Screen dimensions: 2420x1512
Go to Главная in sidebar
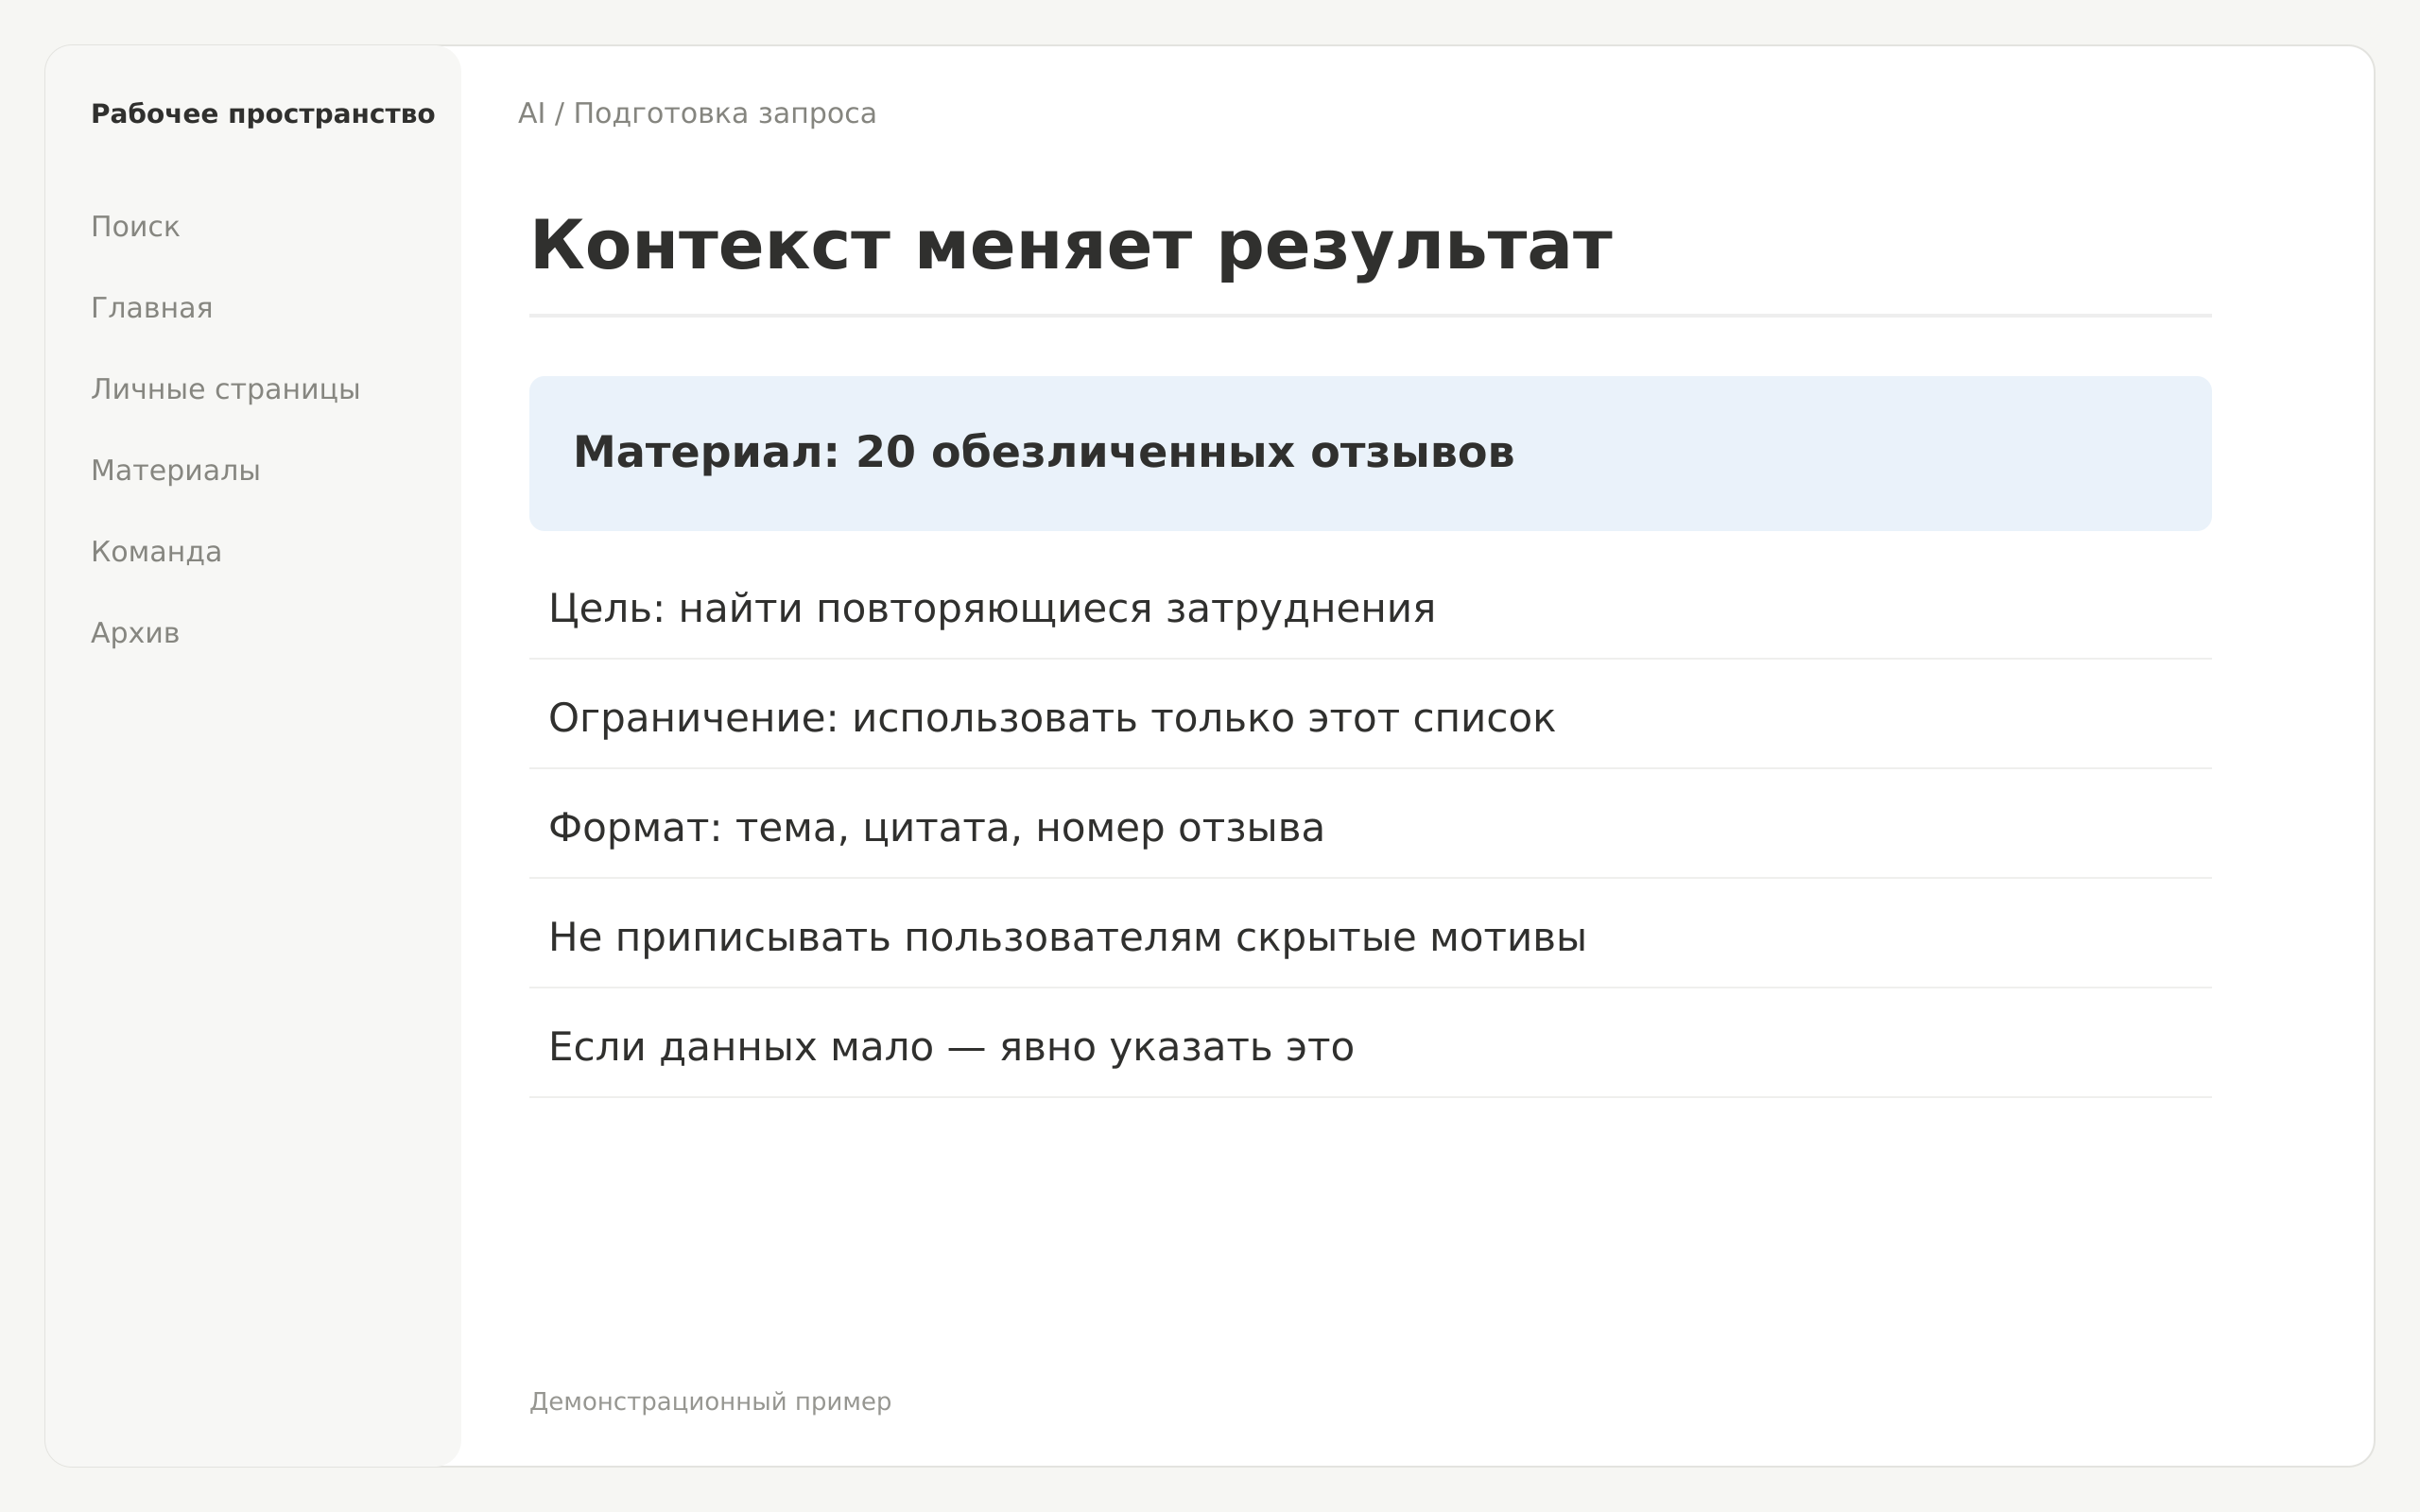[152, 308]
